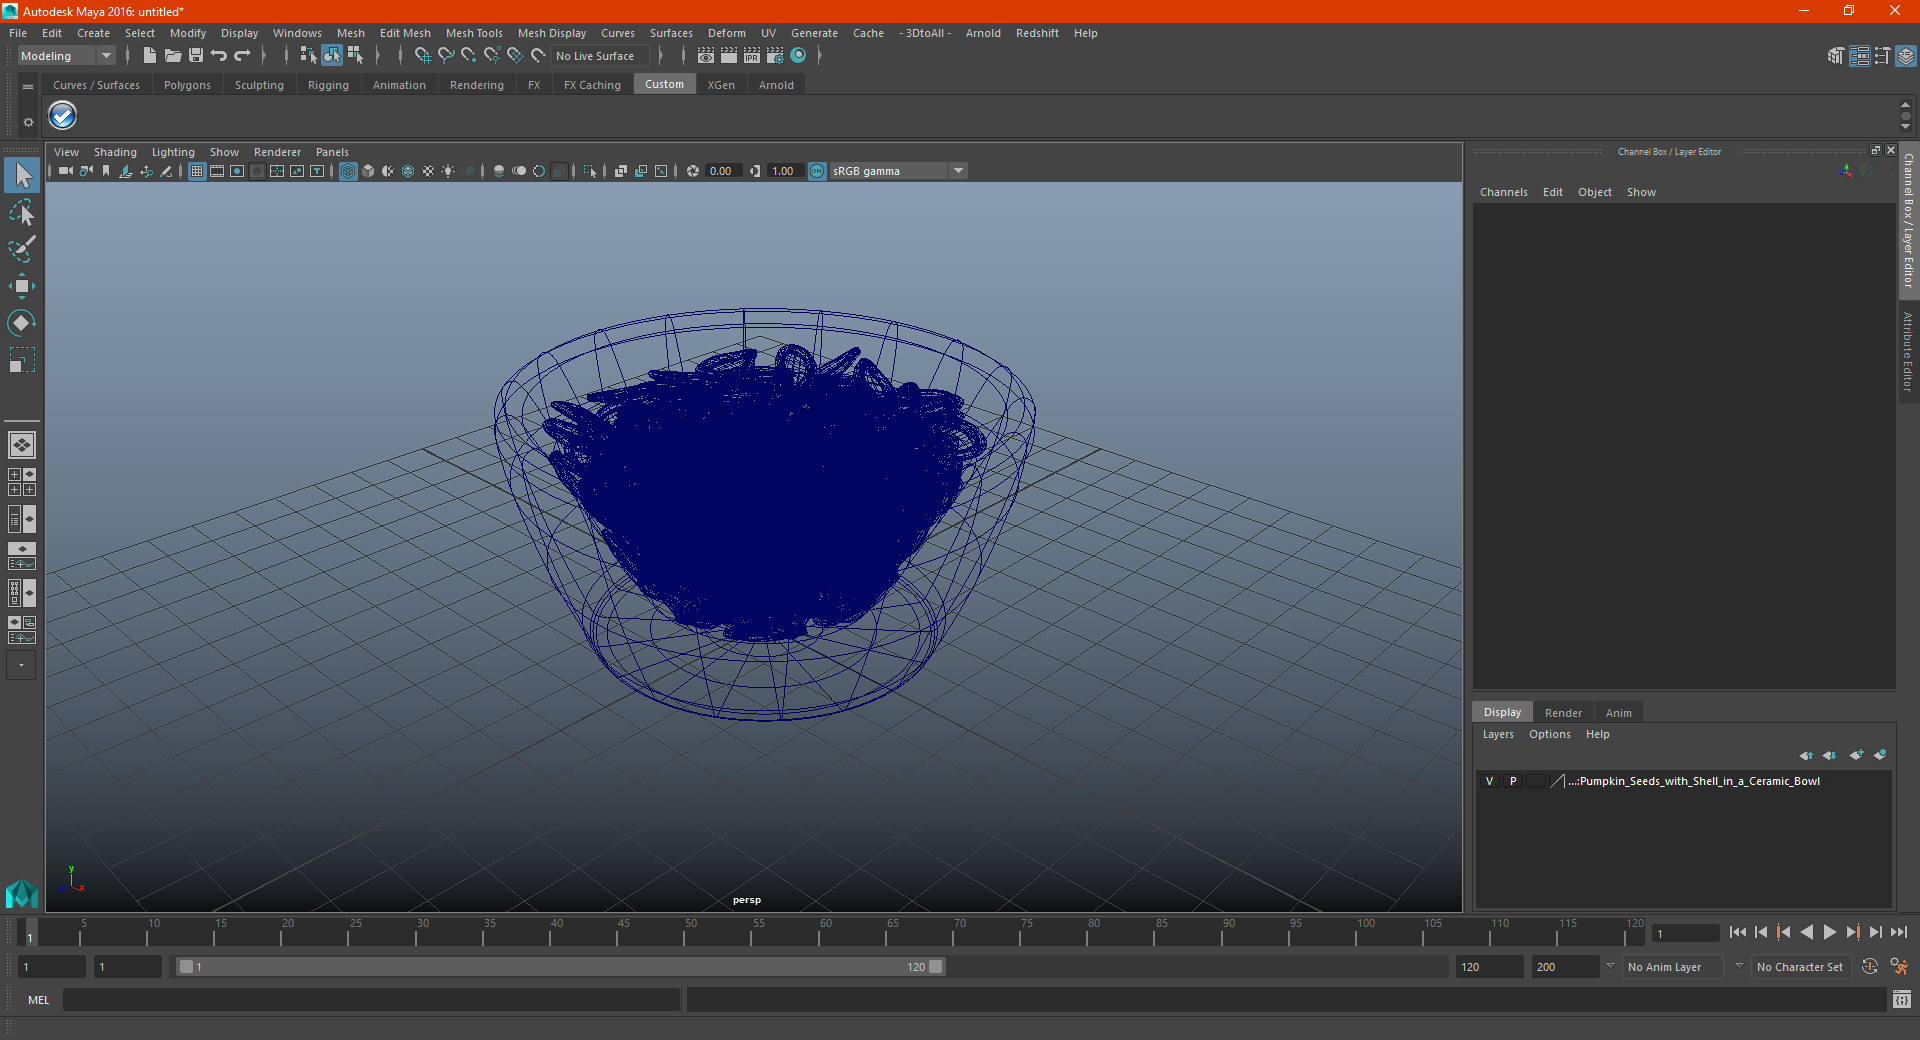The image size is (1920, 1040).
Task: Toggle snap to points
Action: (469, 56)
